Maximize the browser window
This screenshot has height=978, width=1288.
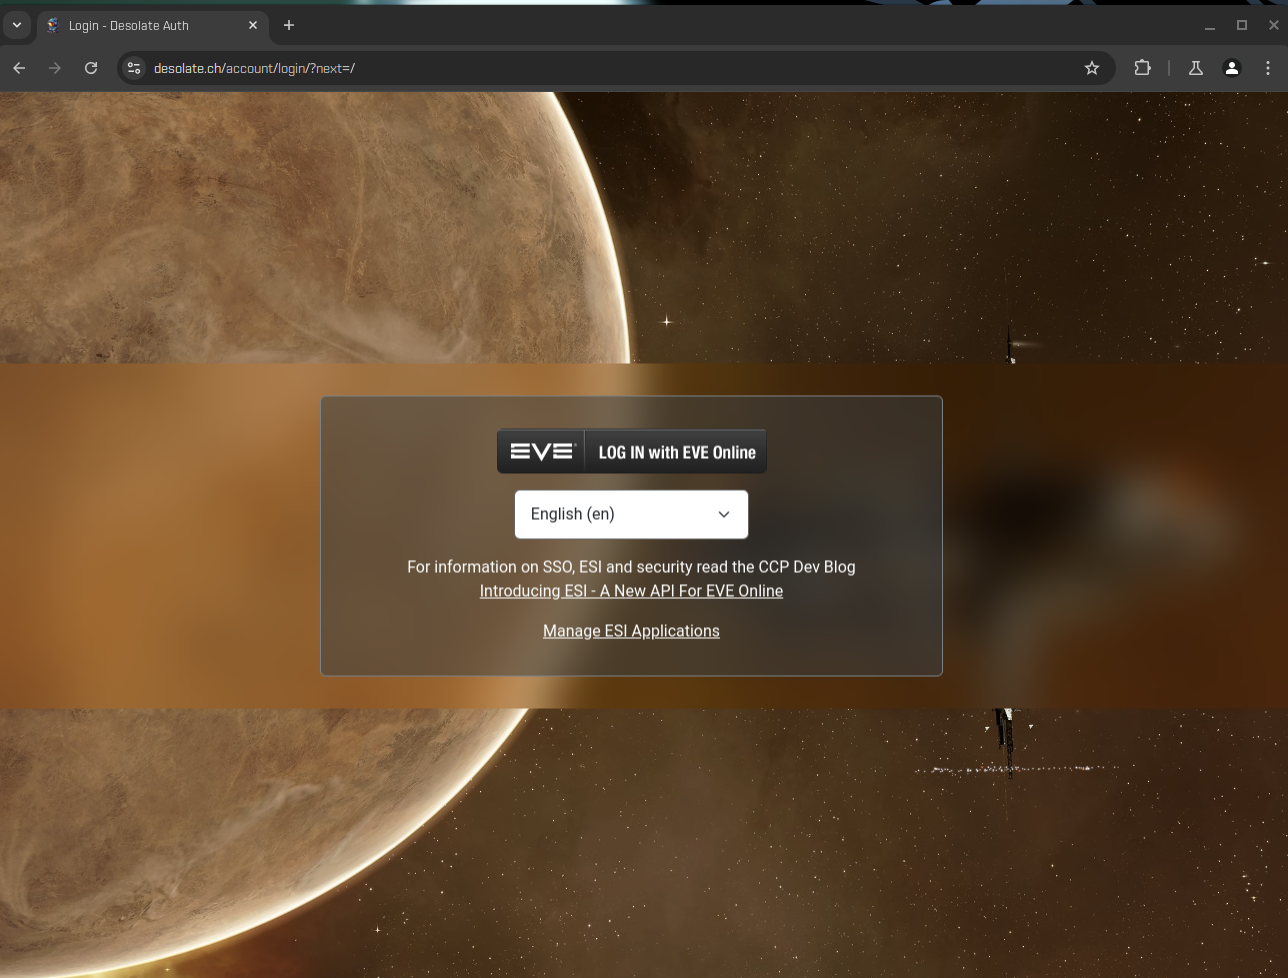[x=1242, y=25]
